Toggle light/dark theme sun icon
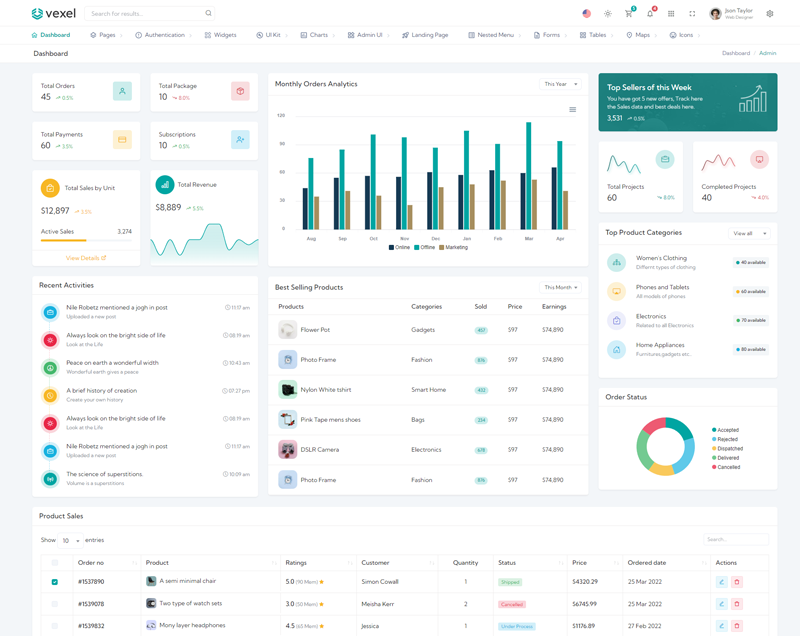Image resolution: width=800 pixels, height=636 pixels. click(607, 14)
